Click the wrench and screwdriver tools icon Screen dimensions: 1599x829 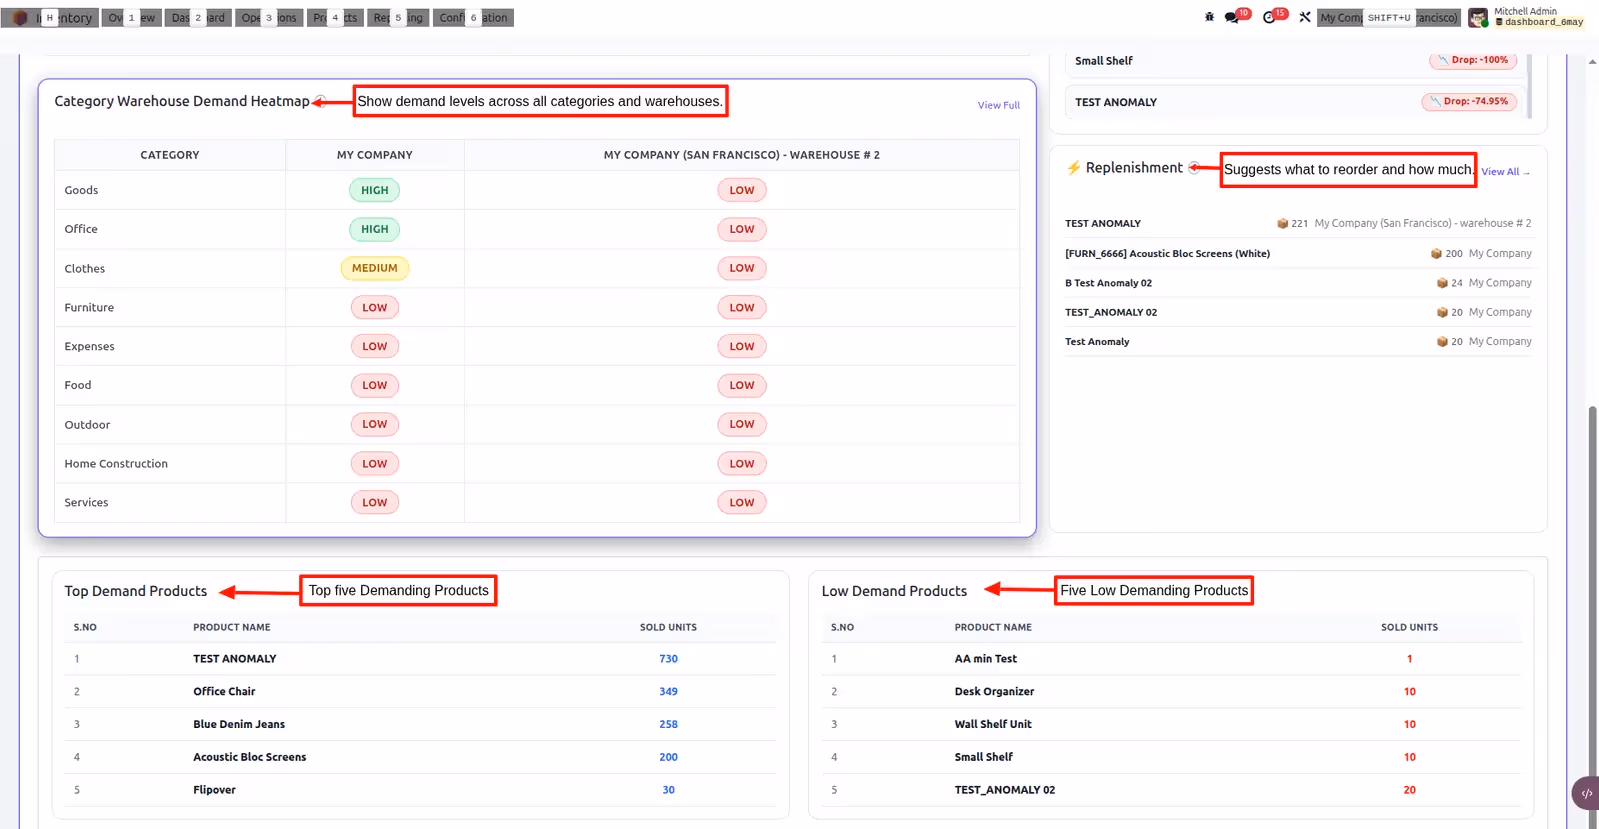pos(1305,17)
